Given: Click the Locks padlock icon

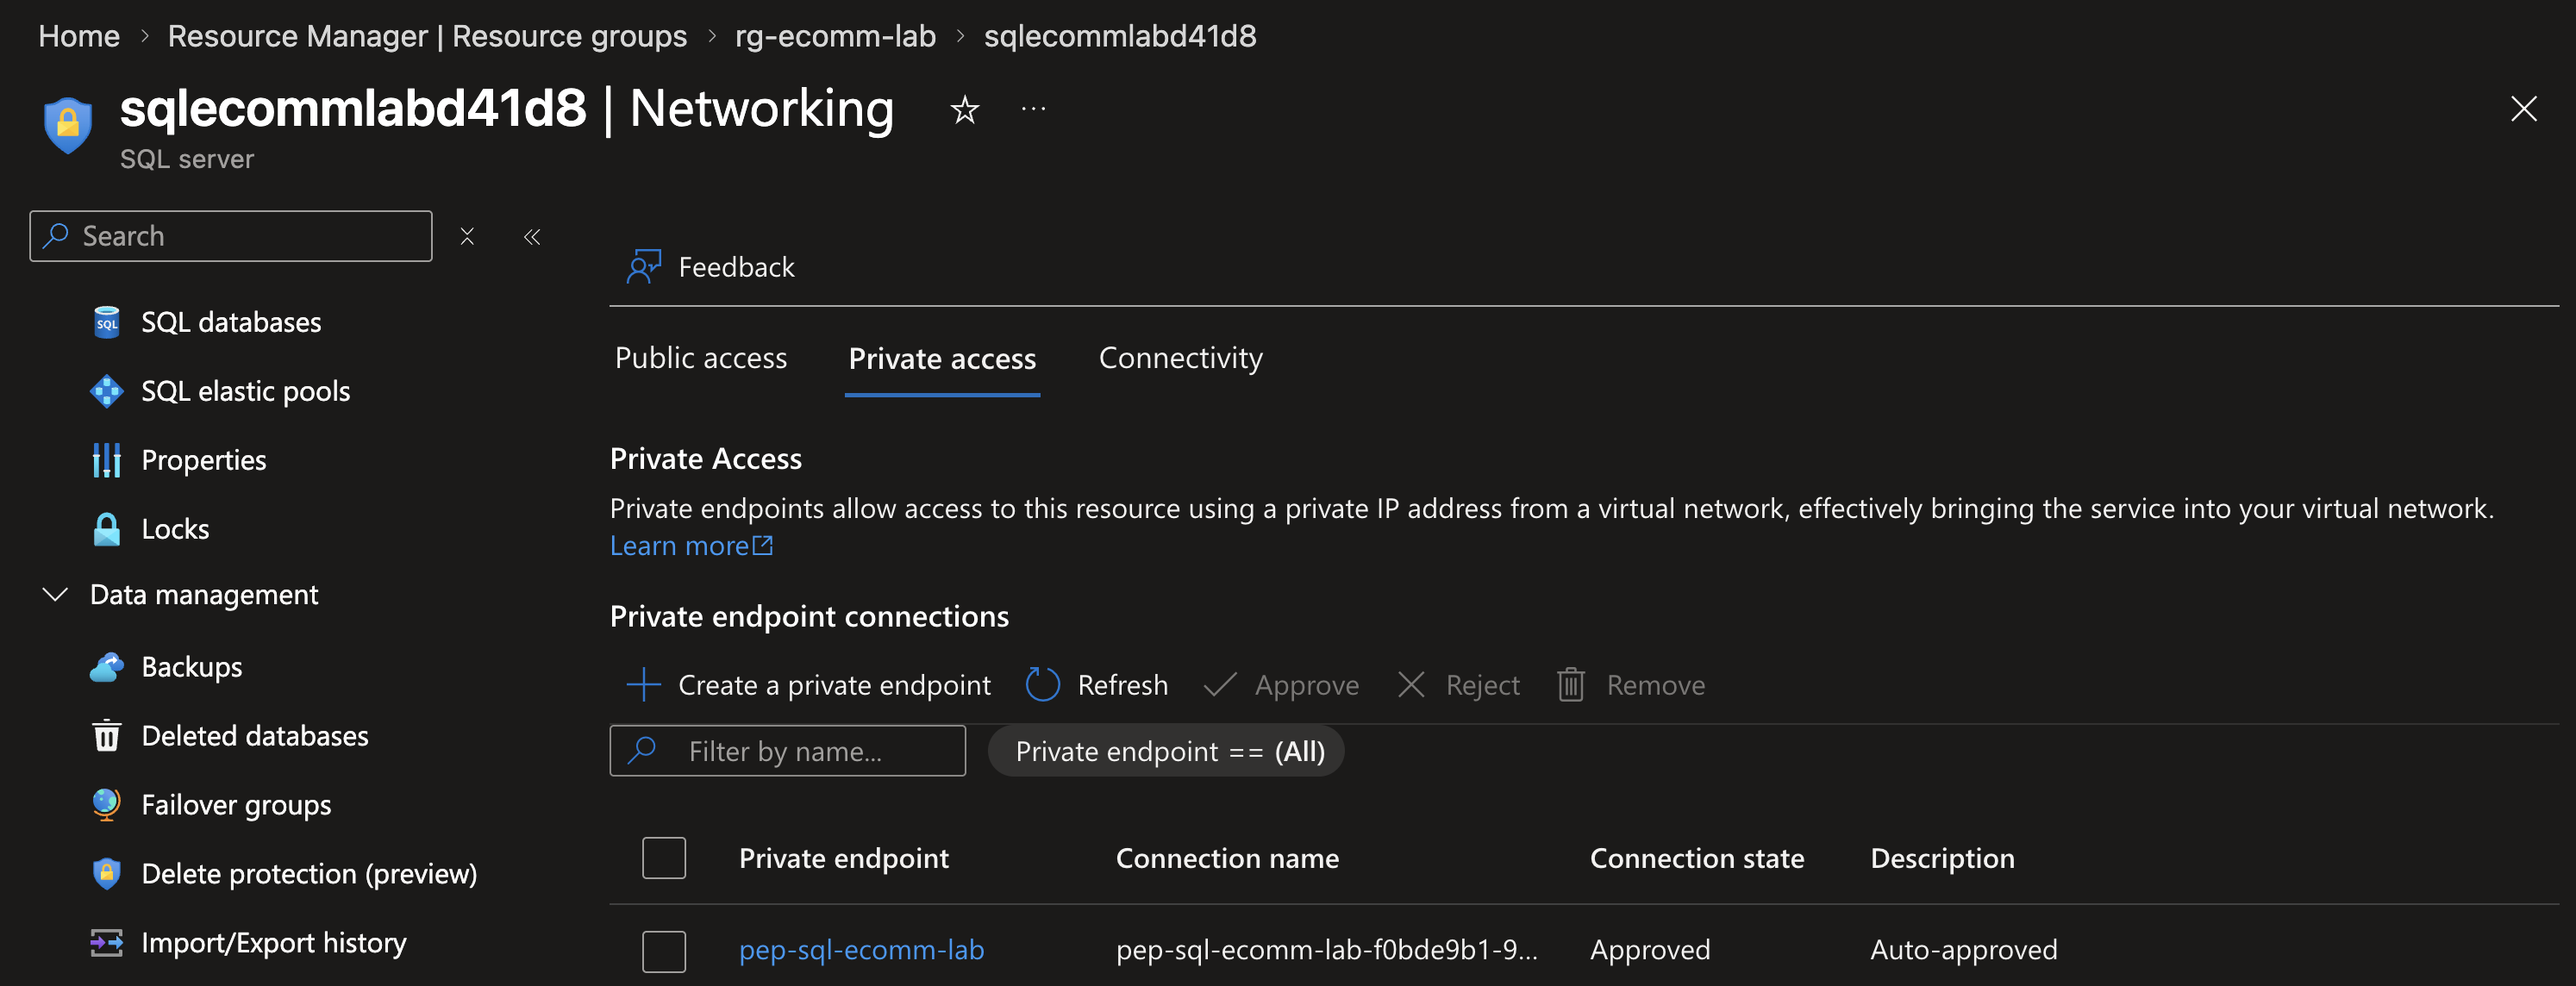Looking at the screenshot, I should pos(106,529).
